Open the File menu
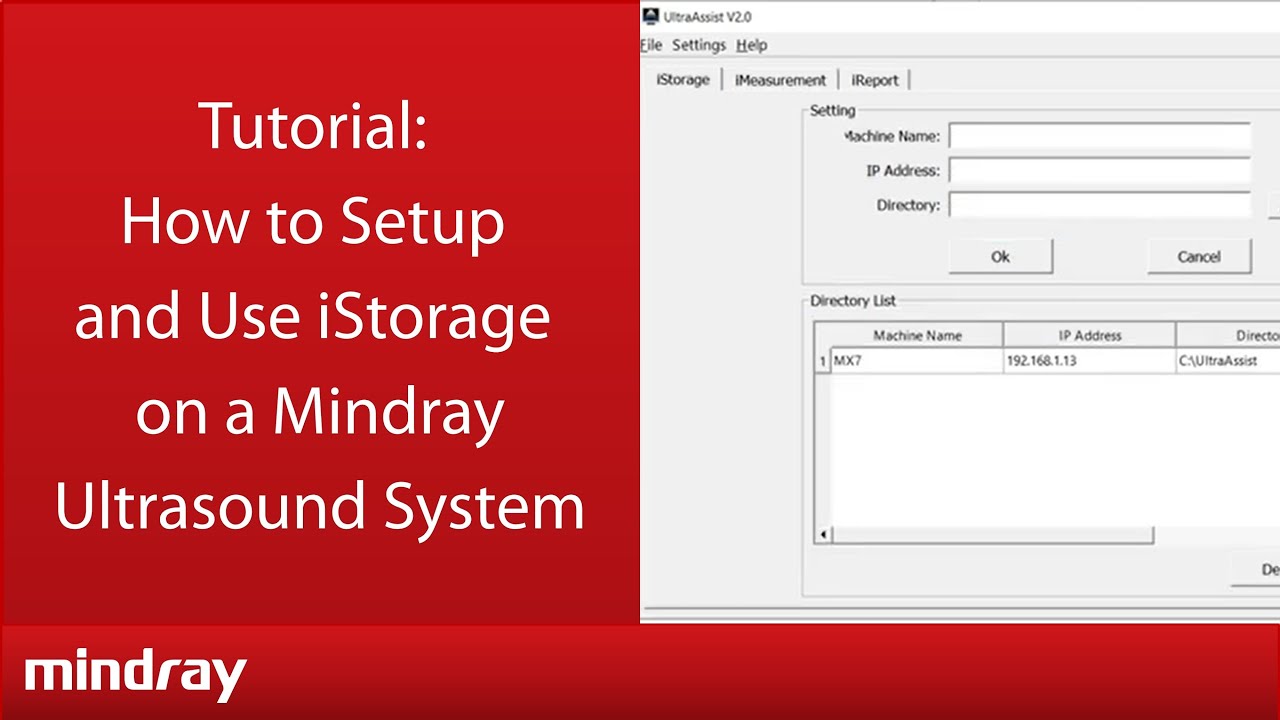1280x720 pixels. click(x=651, y=45)
